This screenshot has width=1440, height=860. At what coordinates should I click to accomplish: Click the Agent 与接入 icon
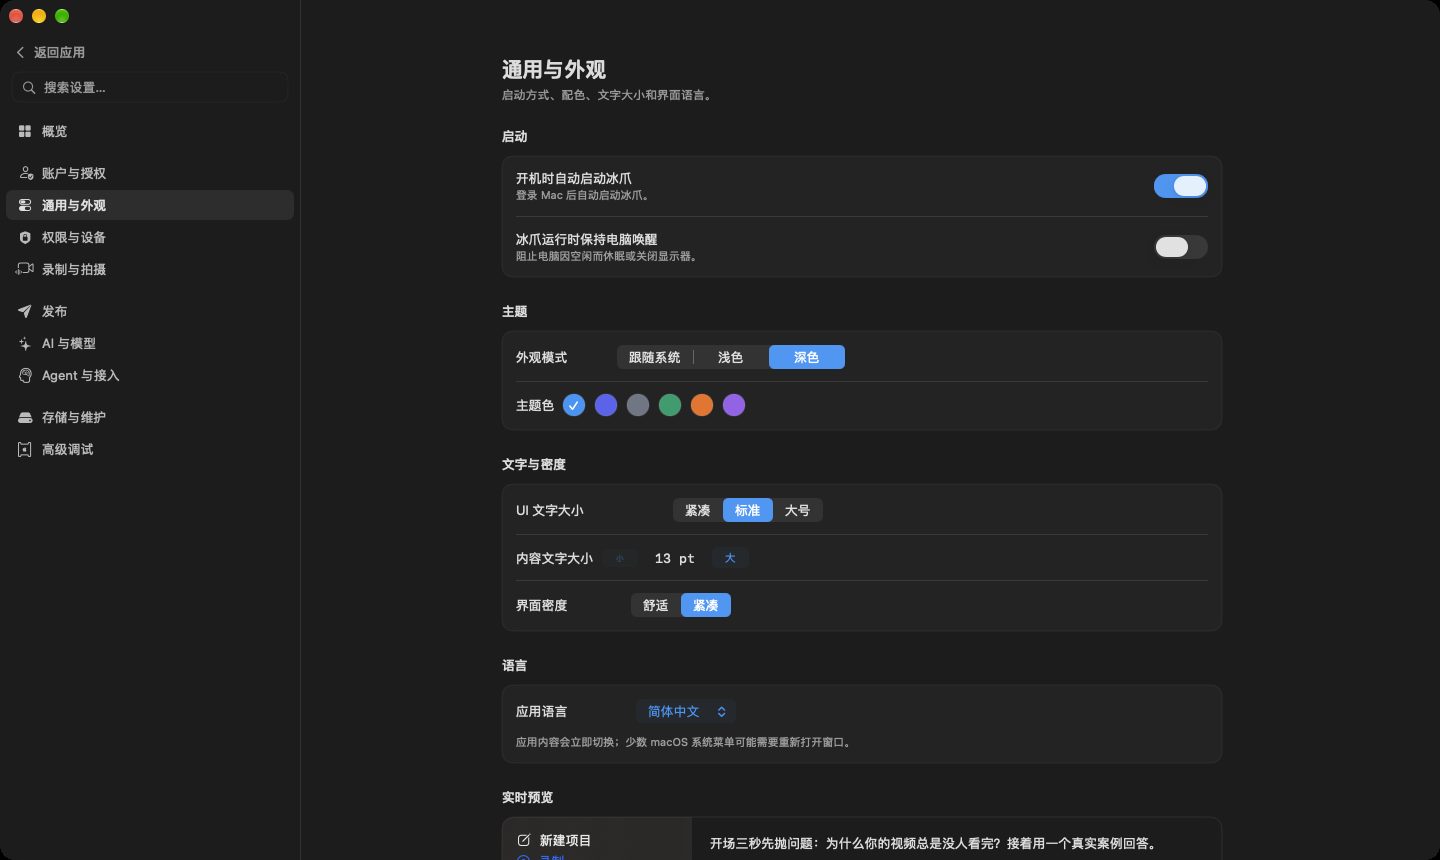(x=25, y=375)
